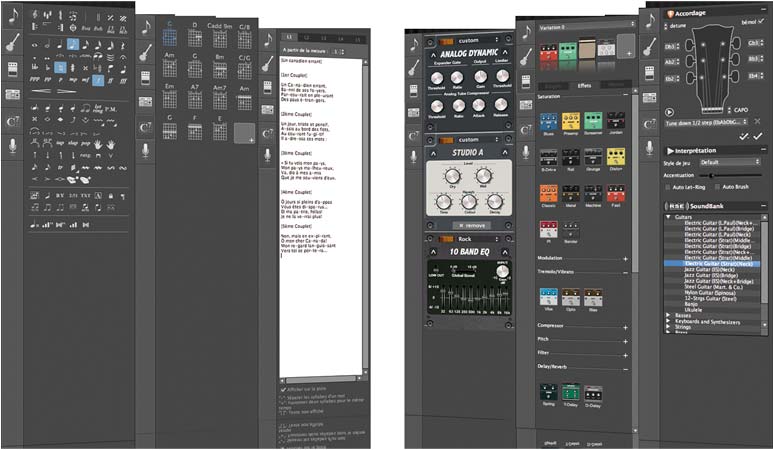Click the padlock icon in notation palette
773x450 pixels.
pos(111,196)
